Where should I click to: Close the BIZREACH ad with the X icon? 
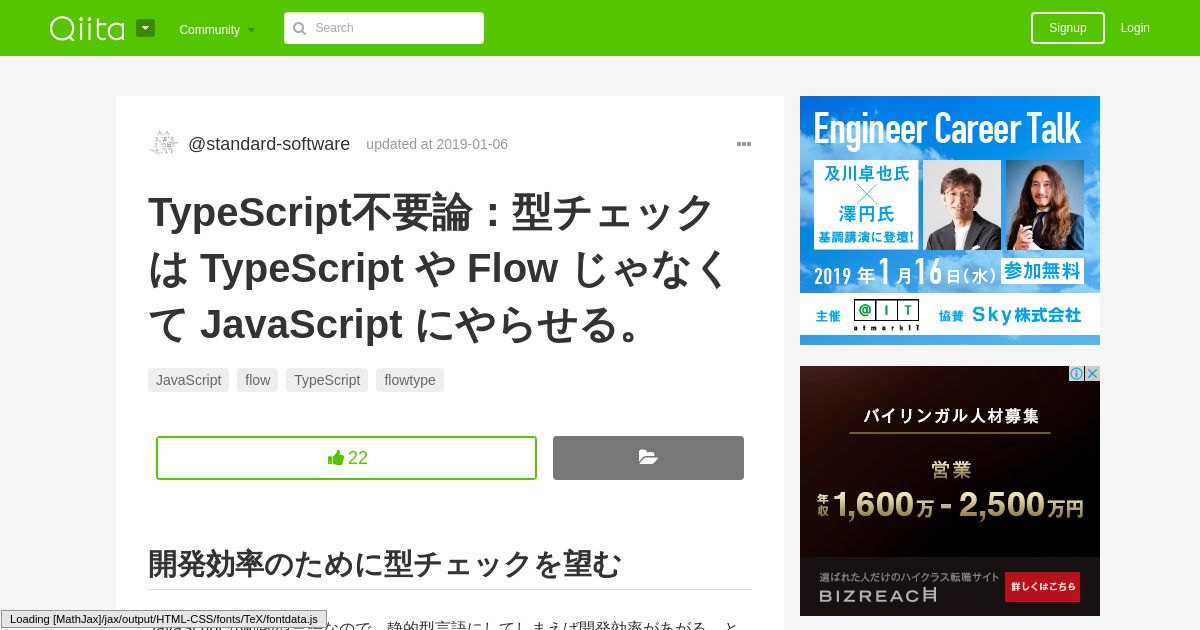1093,374
